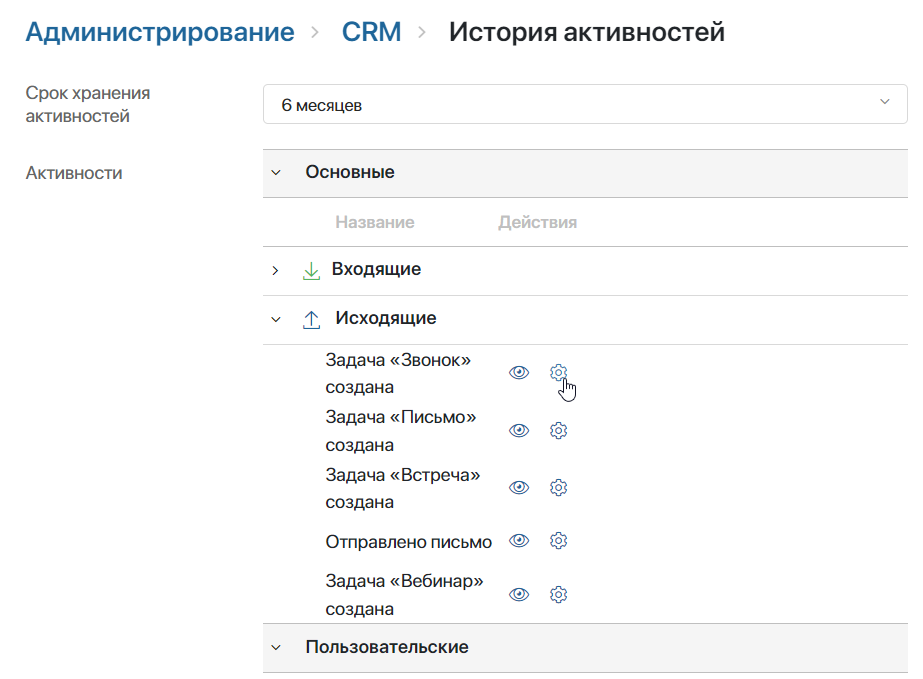Toggle visibility eye for Задача «Звонок» создана
Image resolution: width=923 pixels, height=679 pixels.
[x=519, y=373]
